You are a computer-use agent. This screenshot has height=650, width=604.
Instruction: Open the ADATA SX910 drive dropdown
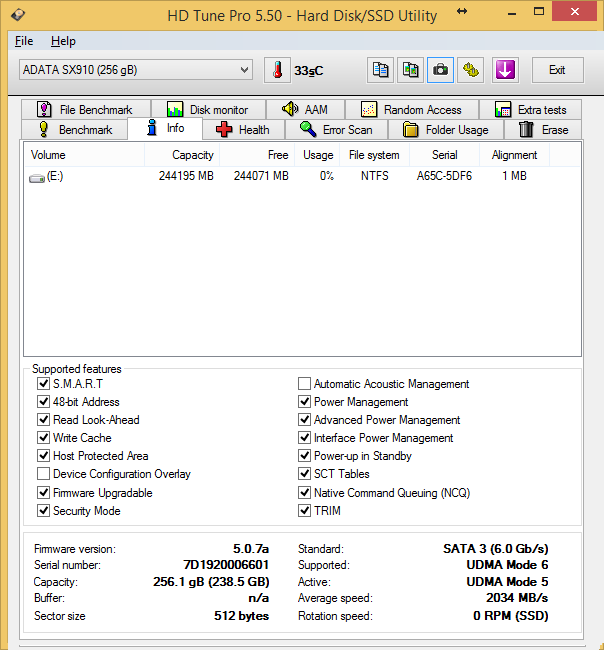(x=136, y=70)
